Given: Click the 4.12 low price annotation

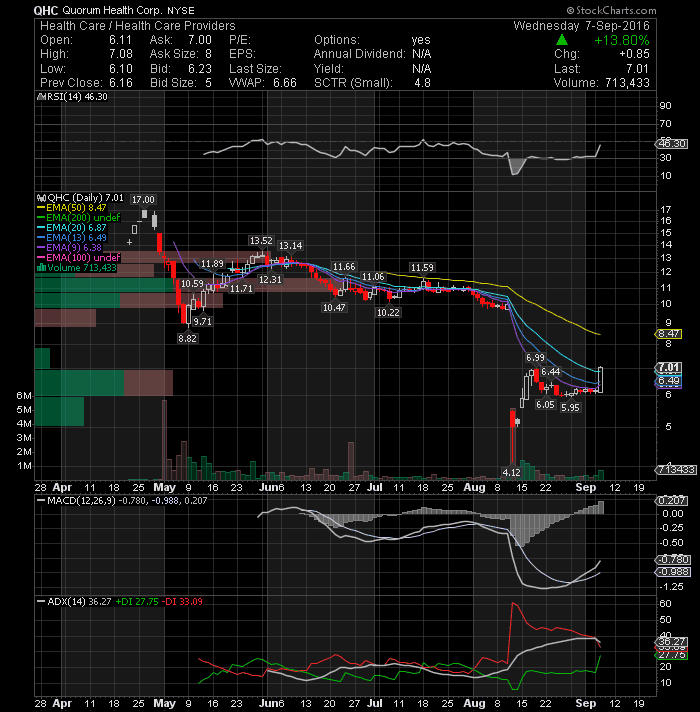Looking at the screenshot, I should pyautogui.click(x=512, y=472).
